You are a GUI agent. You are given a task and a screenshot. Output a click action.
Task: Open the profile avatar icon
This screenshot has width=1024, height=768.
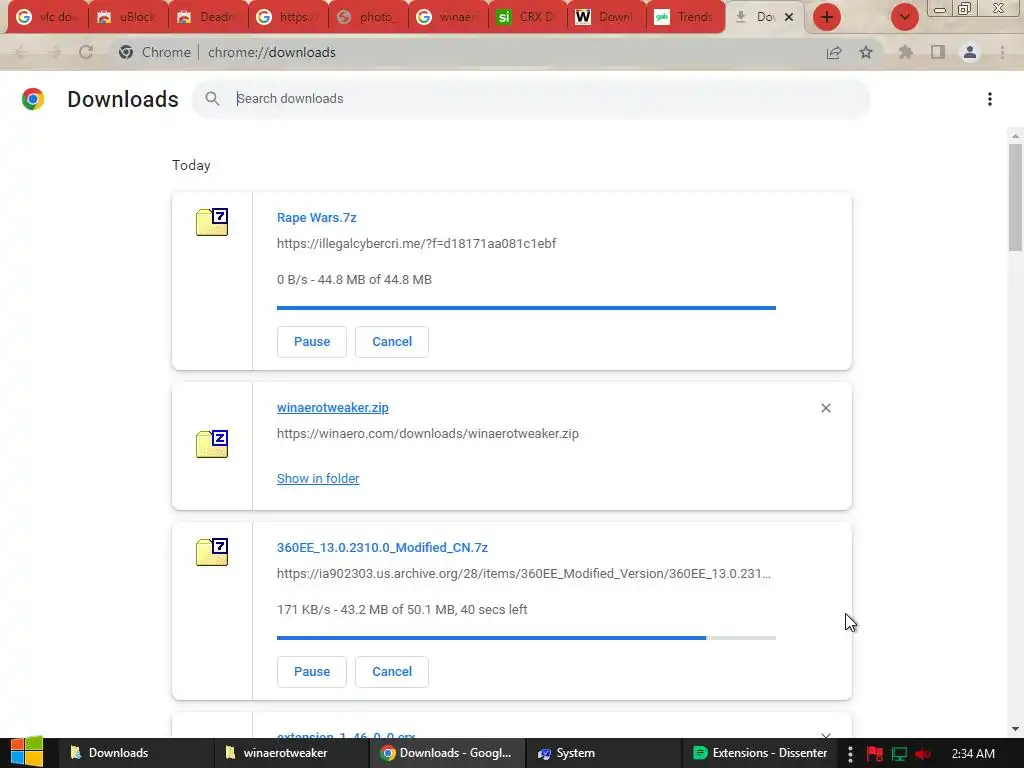point(970,52)
